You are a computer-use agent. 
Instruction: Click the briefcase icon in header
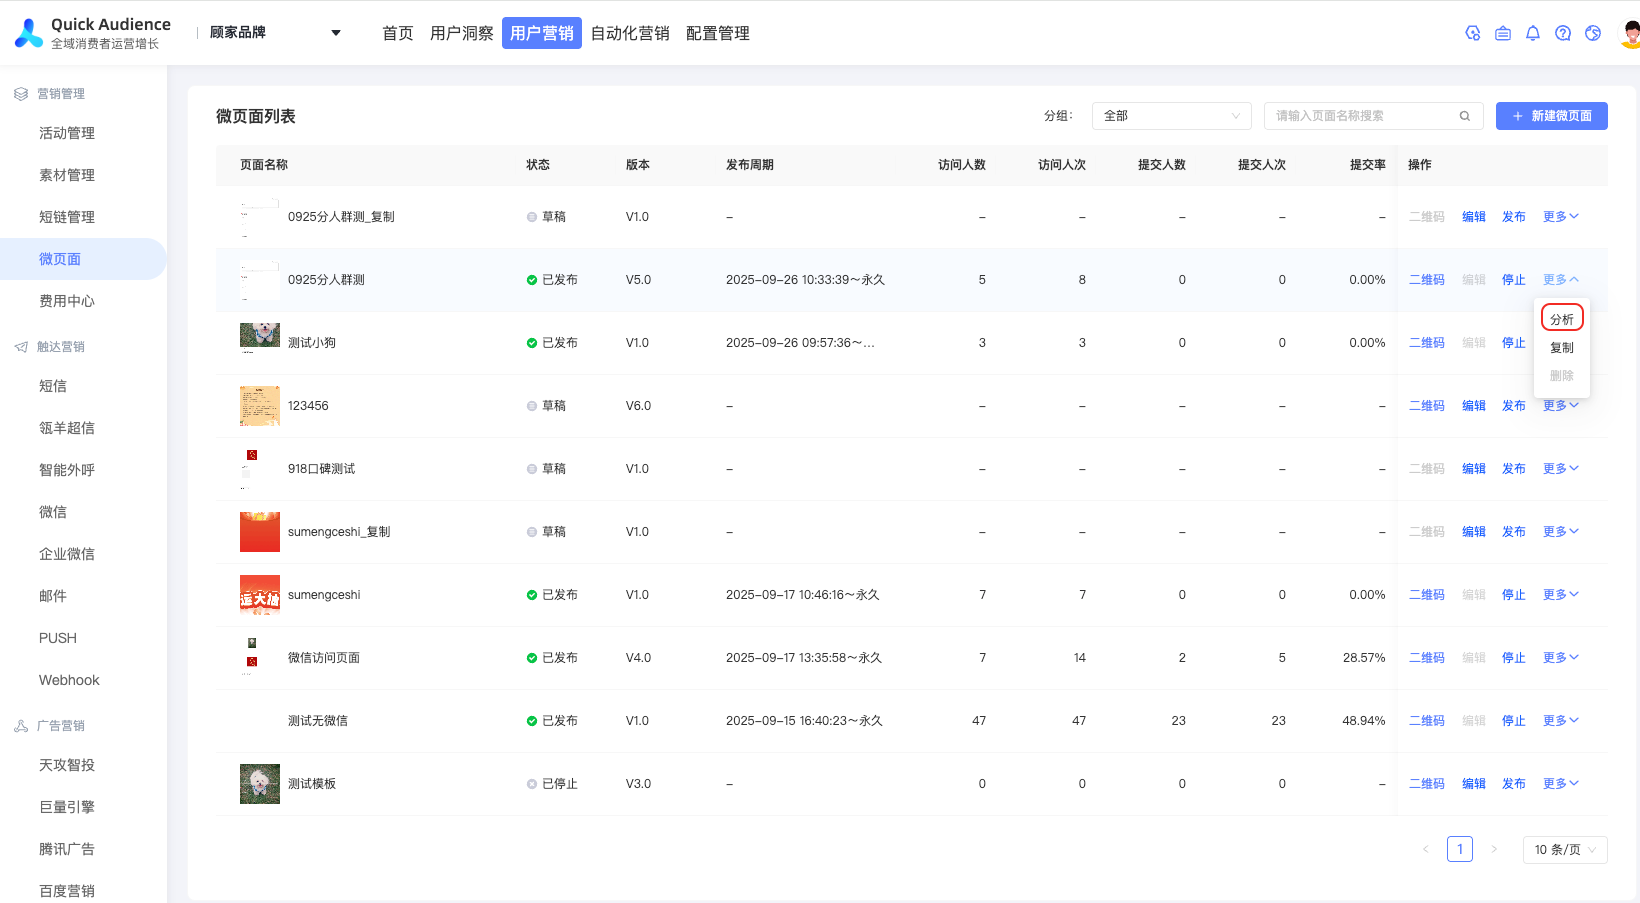click(1502, 33)
